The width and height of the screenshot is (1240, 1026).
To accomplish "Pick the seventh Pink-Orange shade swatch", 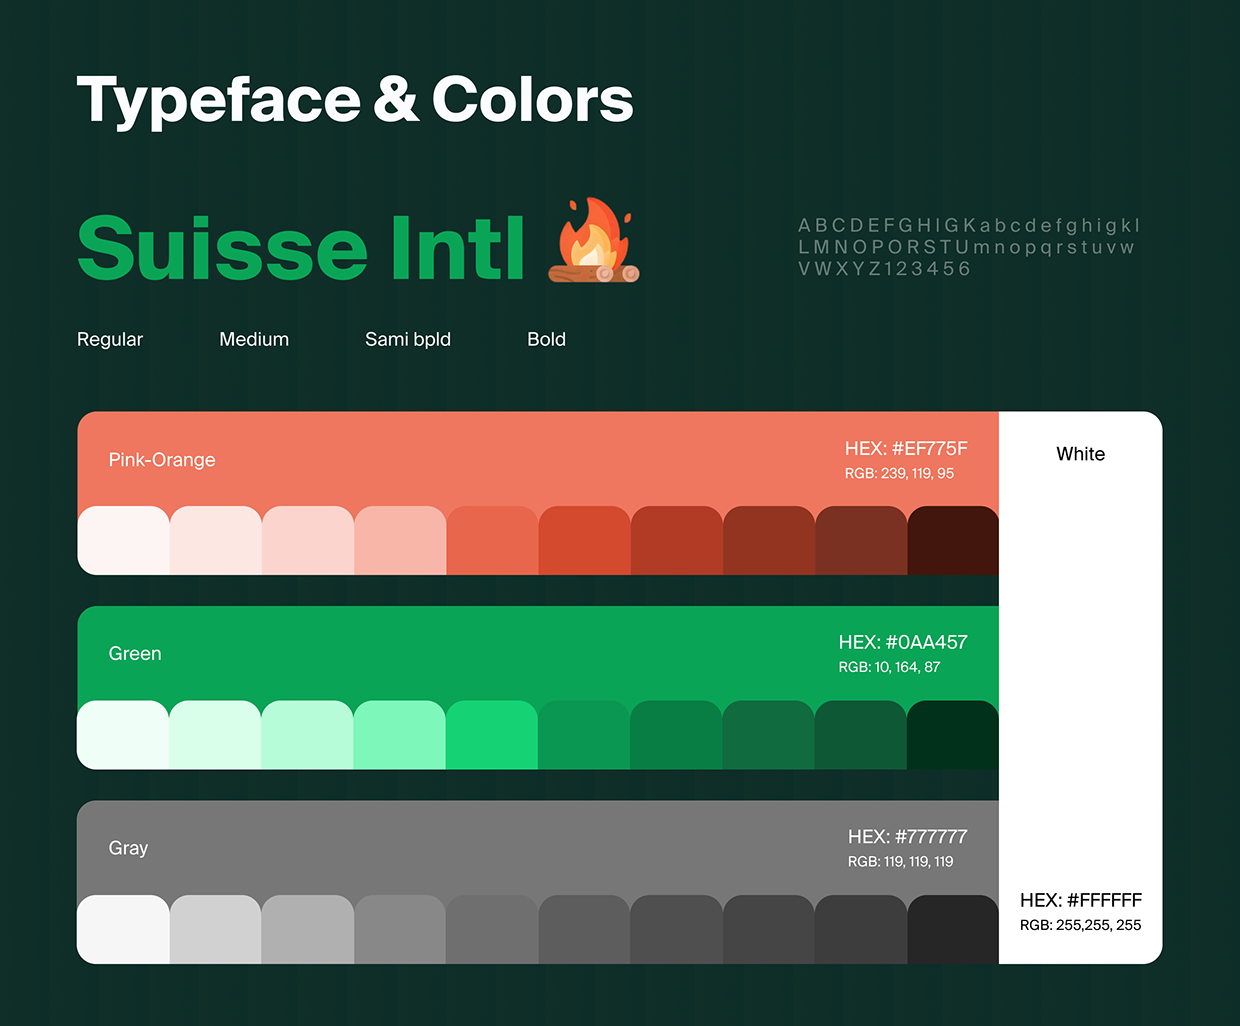I will (676, 540).
